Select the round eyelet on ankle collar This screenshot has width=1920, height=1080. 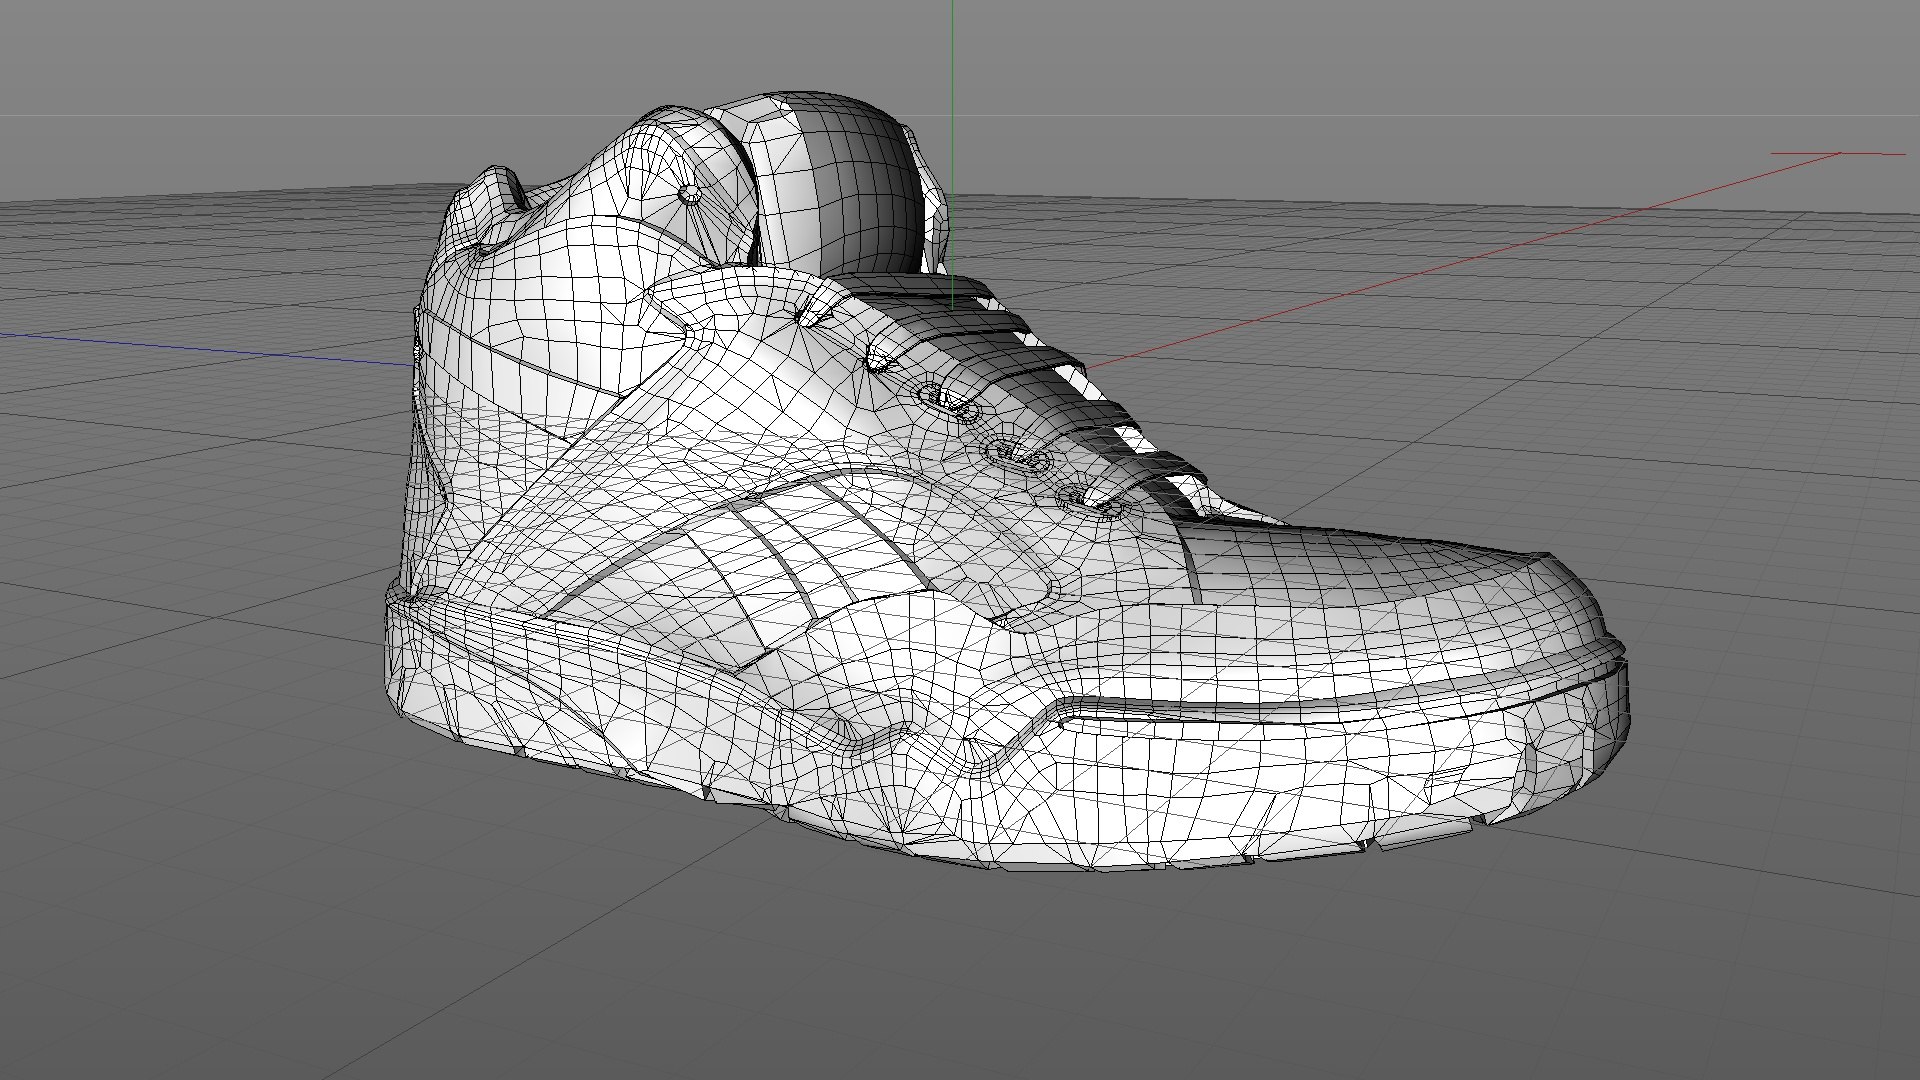coord(689,193)
